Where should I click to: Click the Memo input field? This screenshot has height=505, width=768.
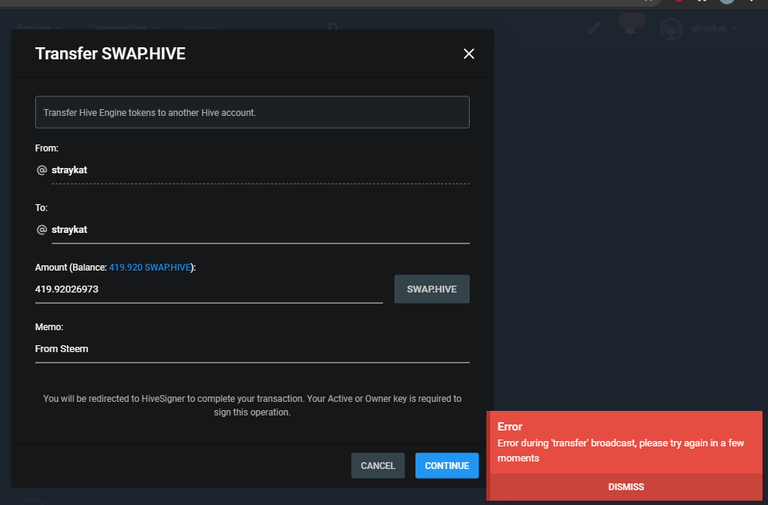252,349
